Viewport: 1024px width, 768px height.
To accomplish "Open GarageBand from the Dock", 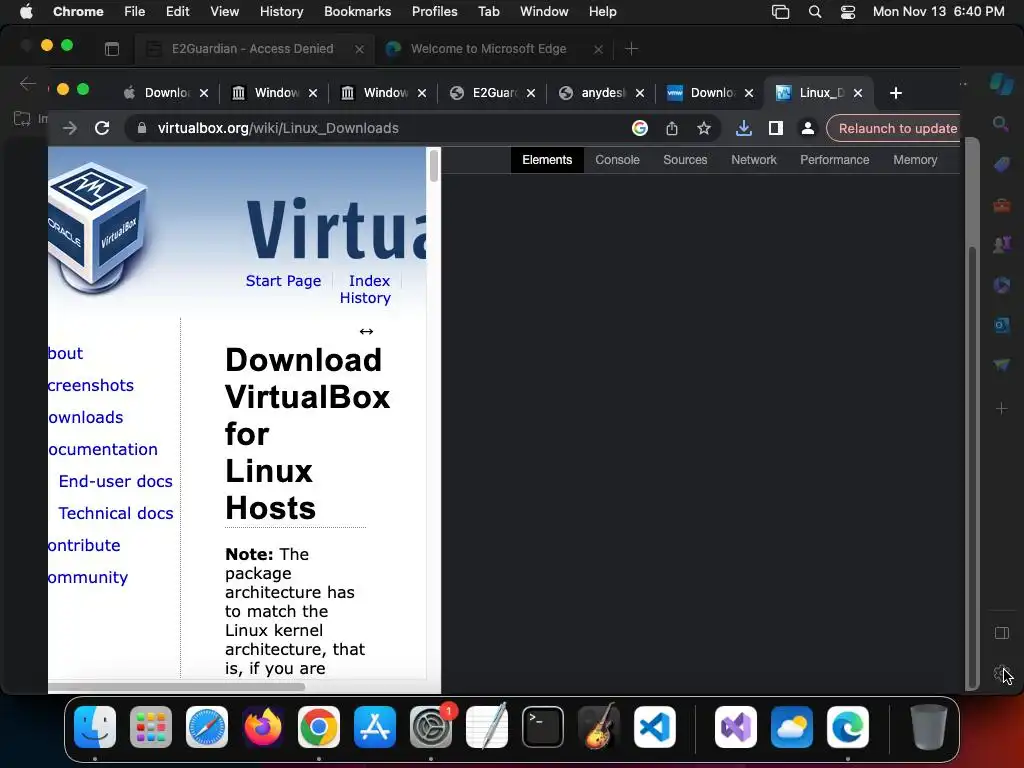I will [x=598, y=727].
